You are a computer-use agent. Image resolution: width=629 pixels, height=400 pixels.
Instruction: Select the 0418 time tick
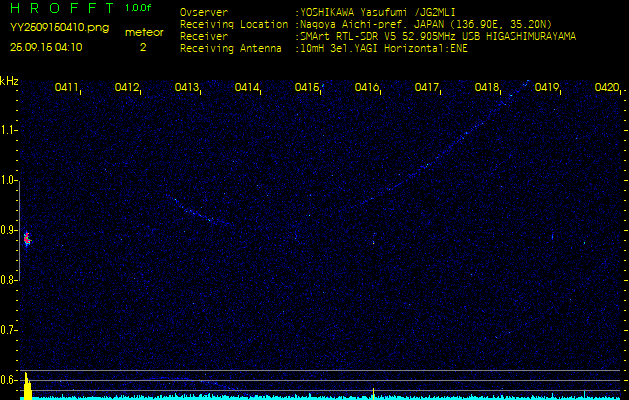coord(487,88)
